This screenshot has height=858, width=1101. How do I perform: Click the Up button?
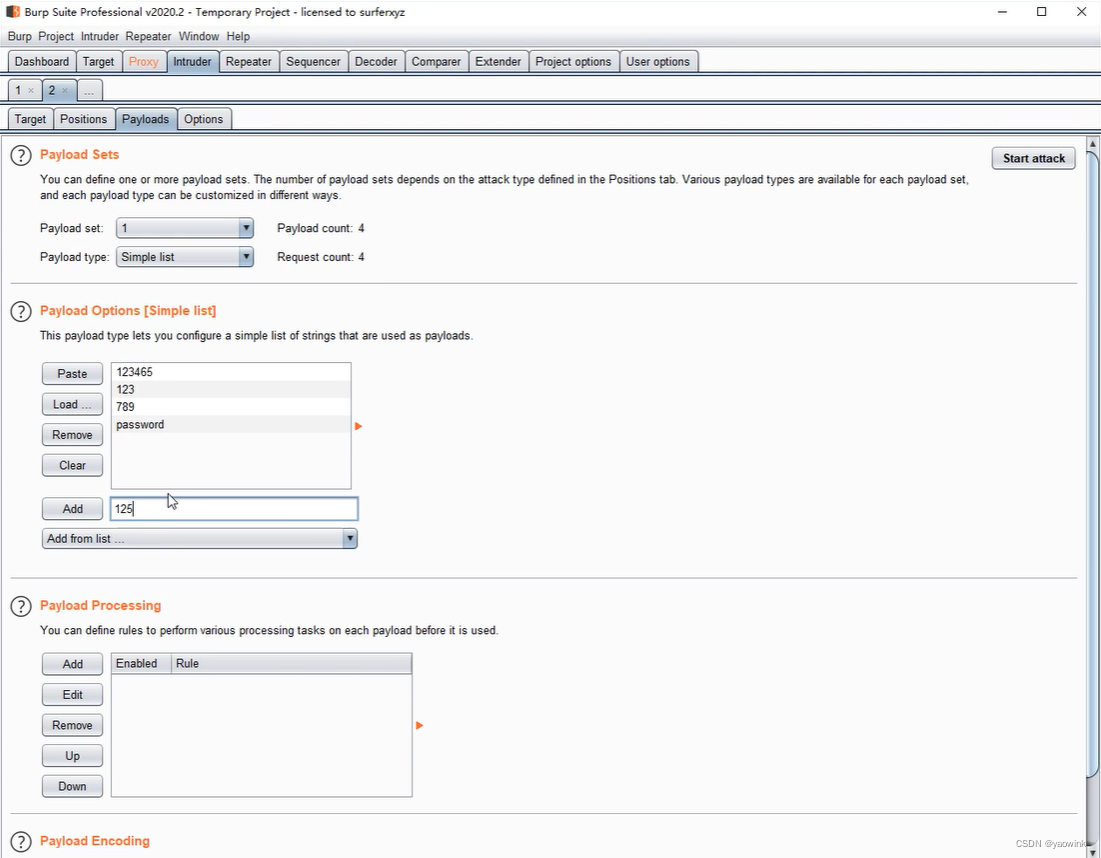click(x=72, y=755)
